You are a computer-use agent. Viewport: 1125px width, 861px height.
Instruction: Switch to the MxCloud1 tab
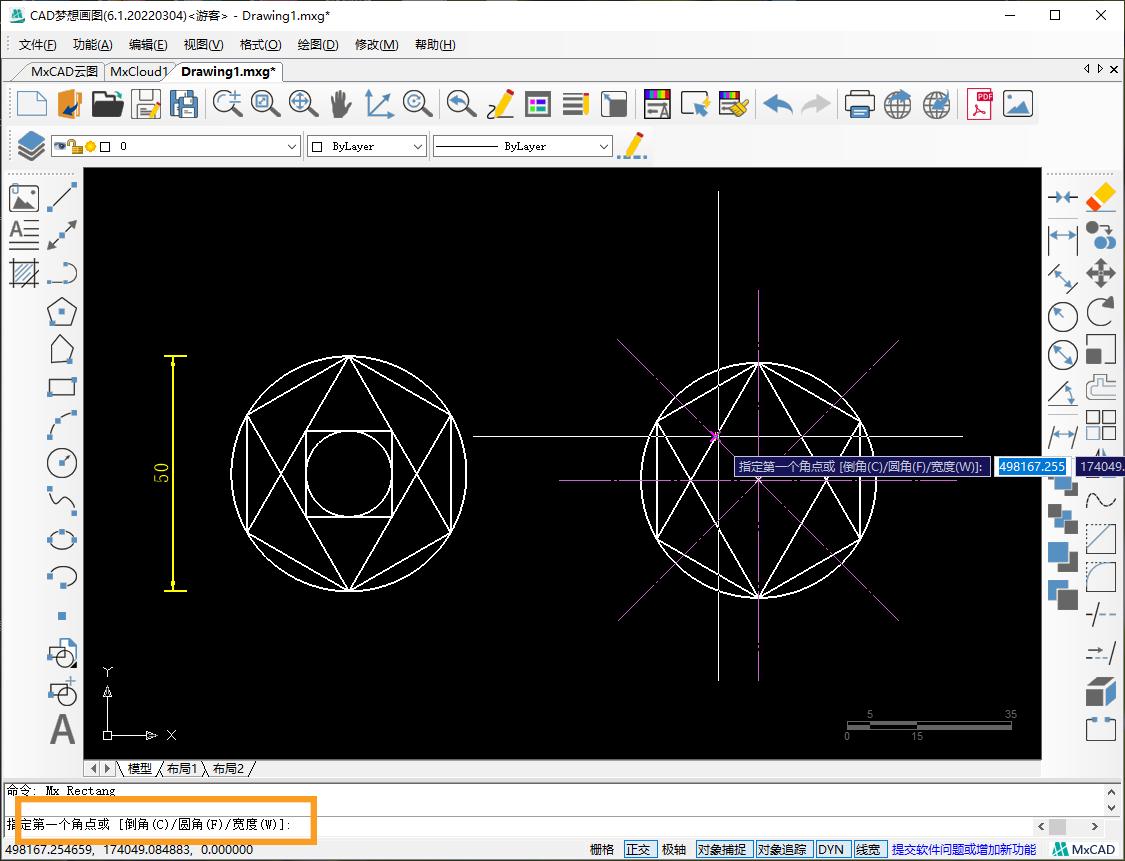pos(139,71)
